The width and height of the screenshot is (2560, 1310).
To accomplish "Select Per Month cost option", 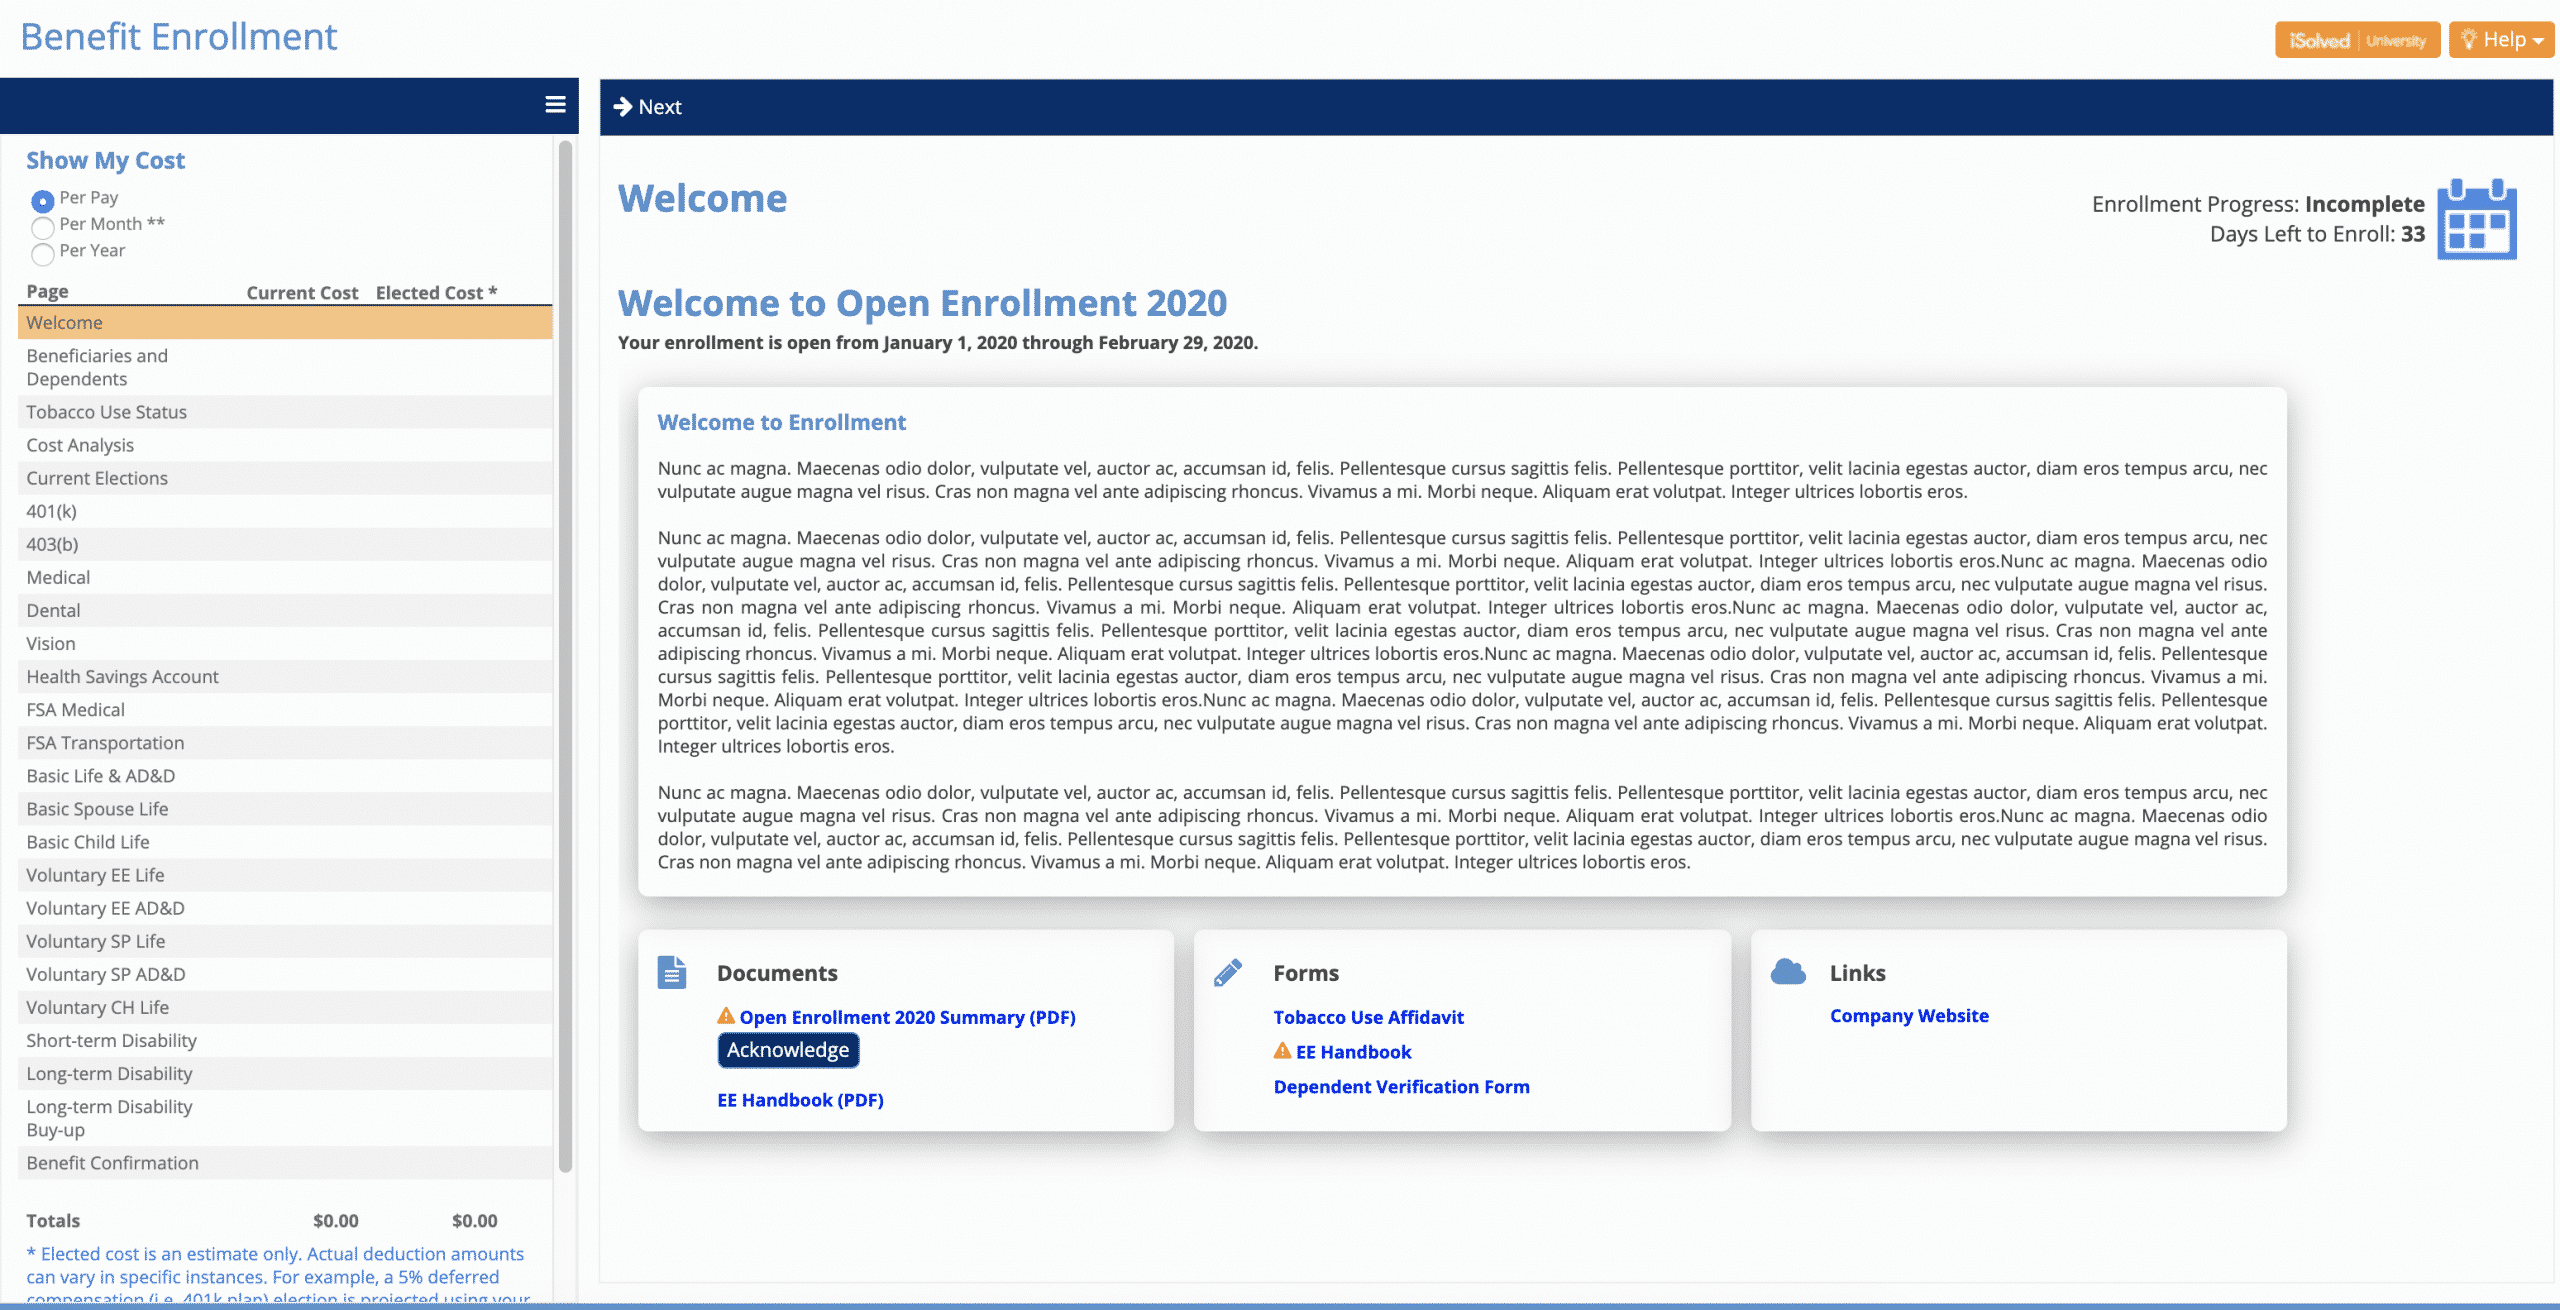I will pos(42,227).
